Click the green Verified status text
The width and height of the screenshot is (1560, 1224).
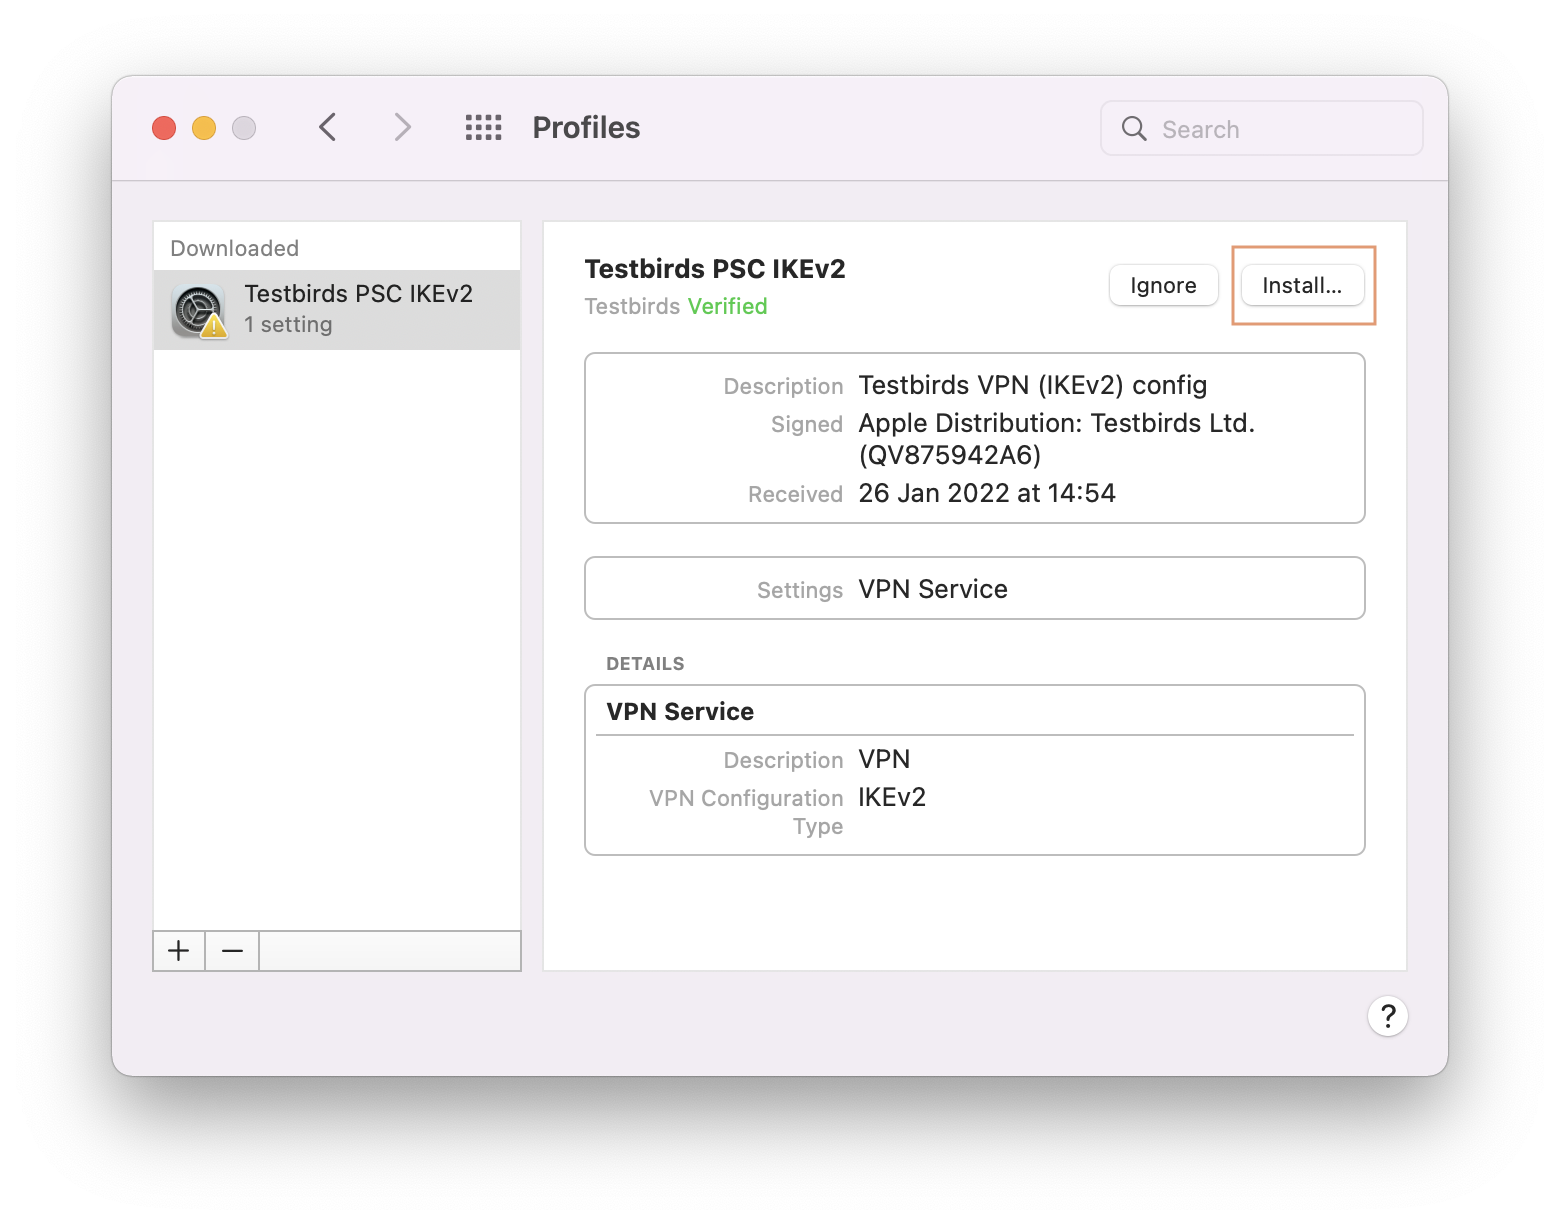click(727, 307)
